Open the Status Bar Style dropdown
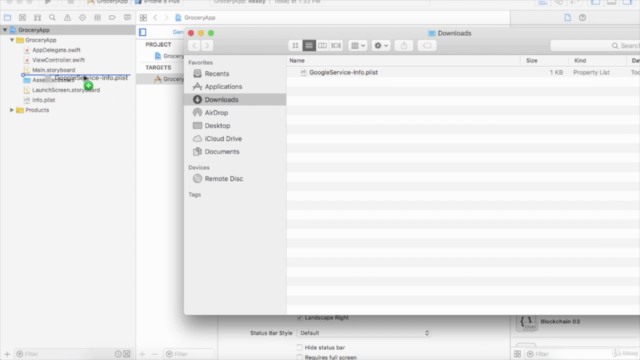Image resolution: width=640 pixels, height=360 pixels. 364,333
